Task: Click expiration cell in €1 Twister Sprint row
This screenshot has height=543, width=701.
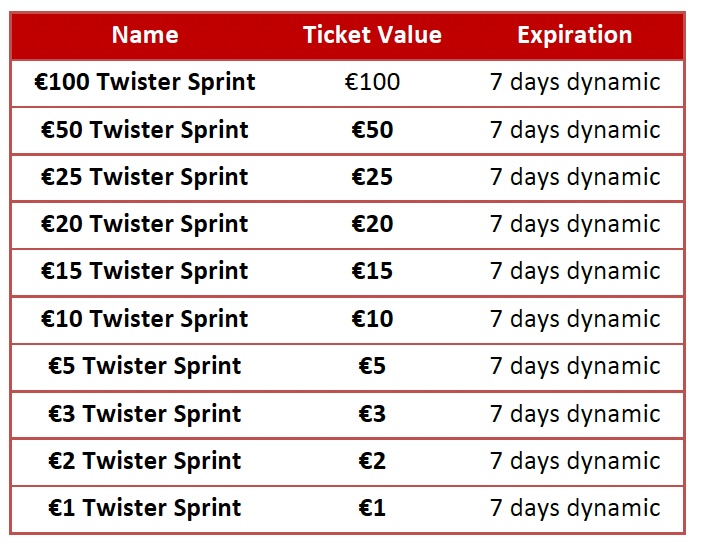Action: [574, 508]
